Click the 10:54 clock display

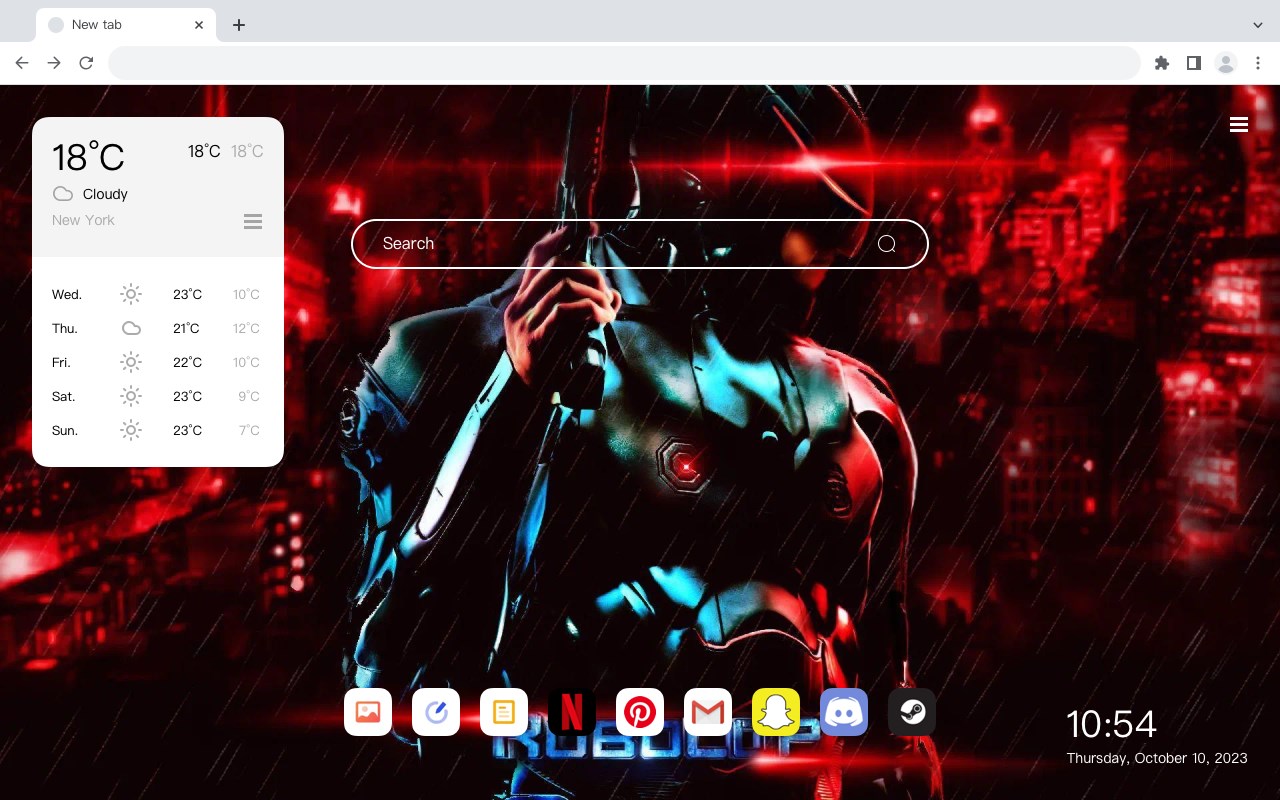1111,724
